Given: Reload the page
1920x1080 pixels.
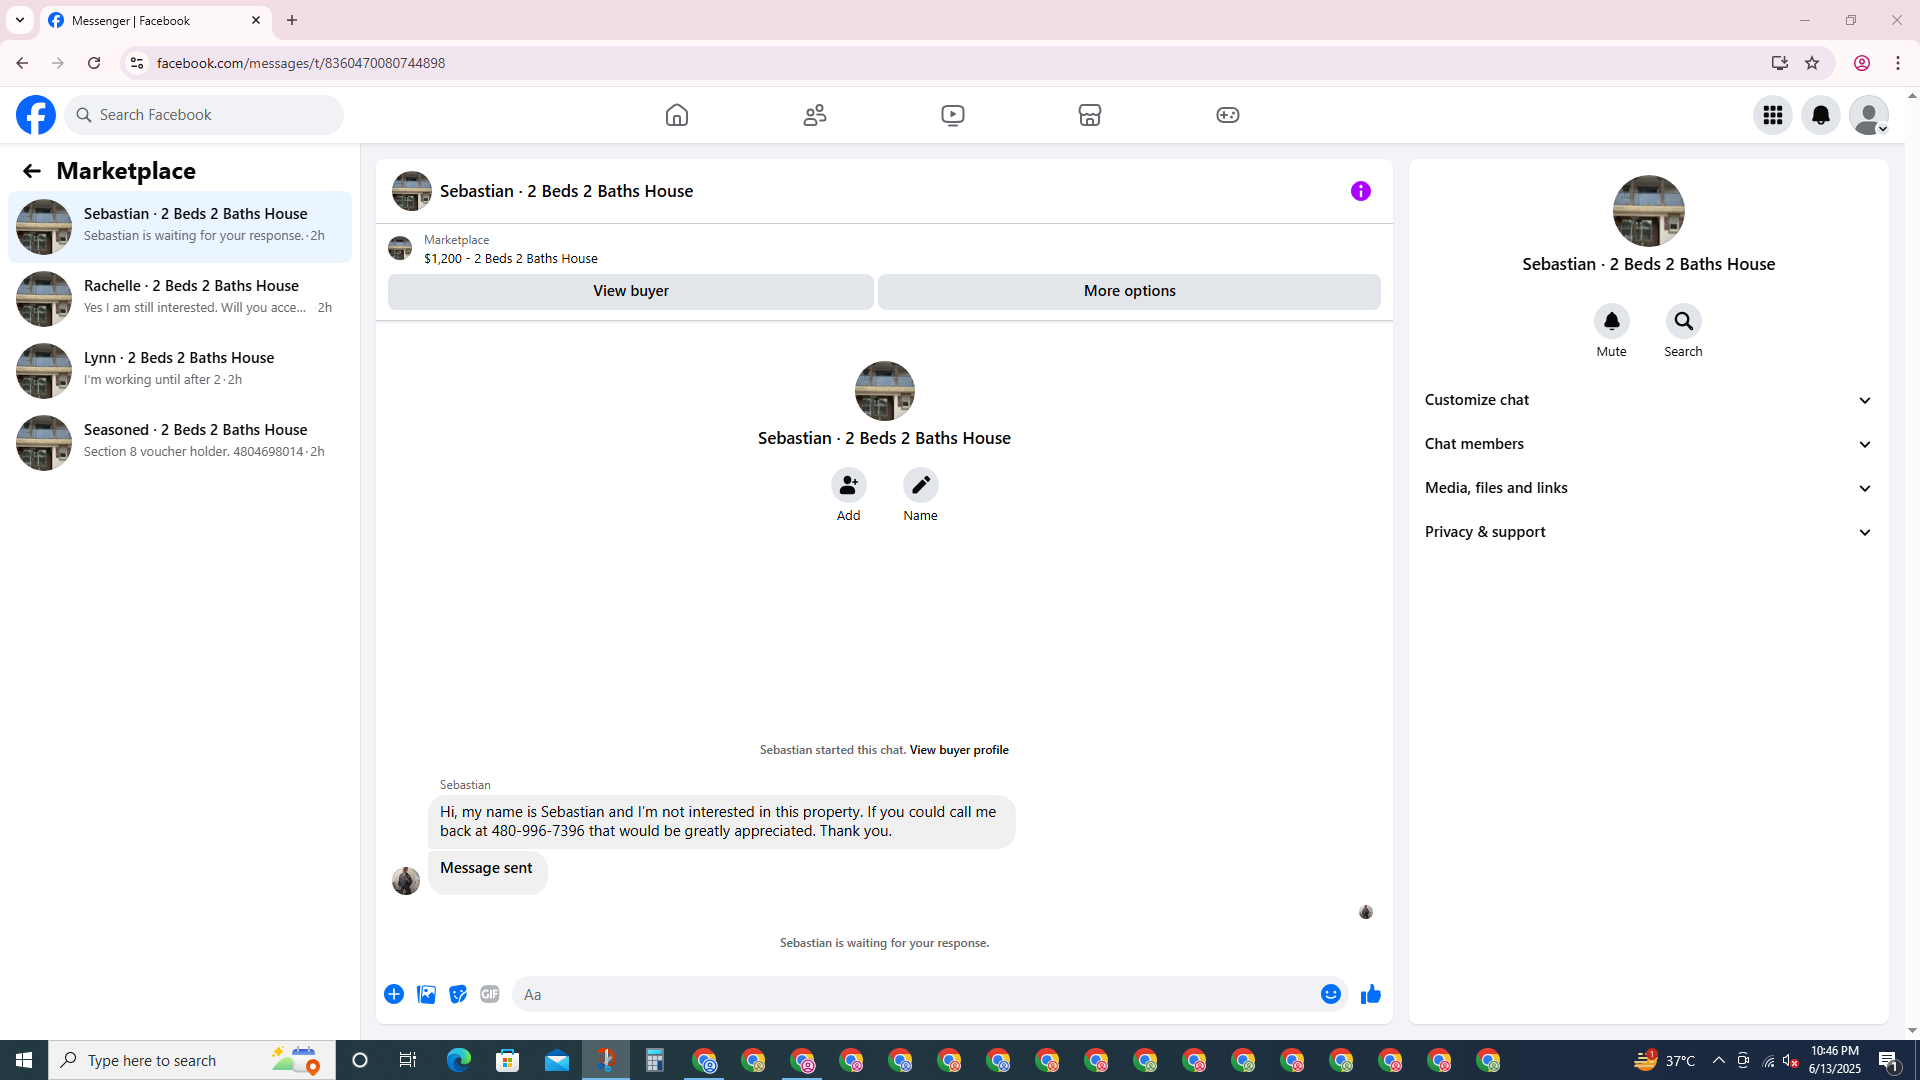Looking at the screenshot, I should coord(94,63).
